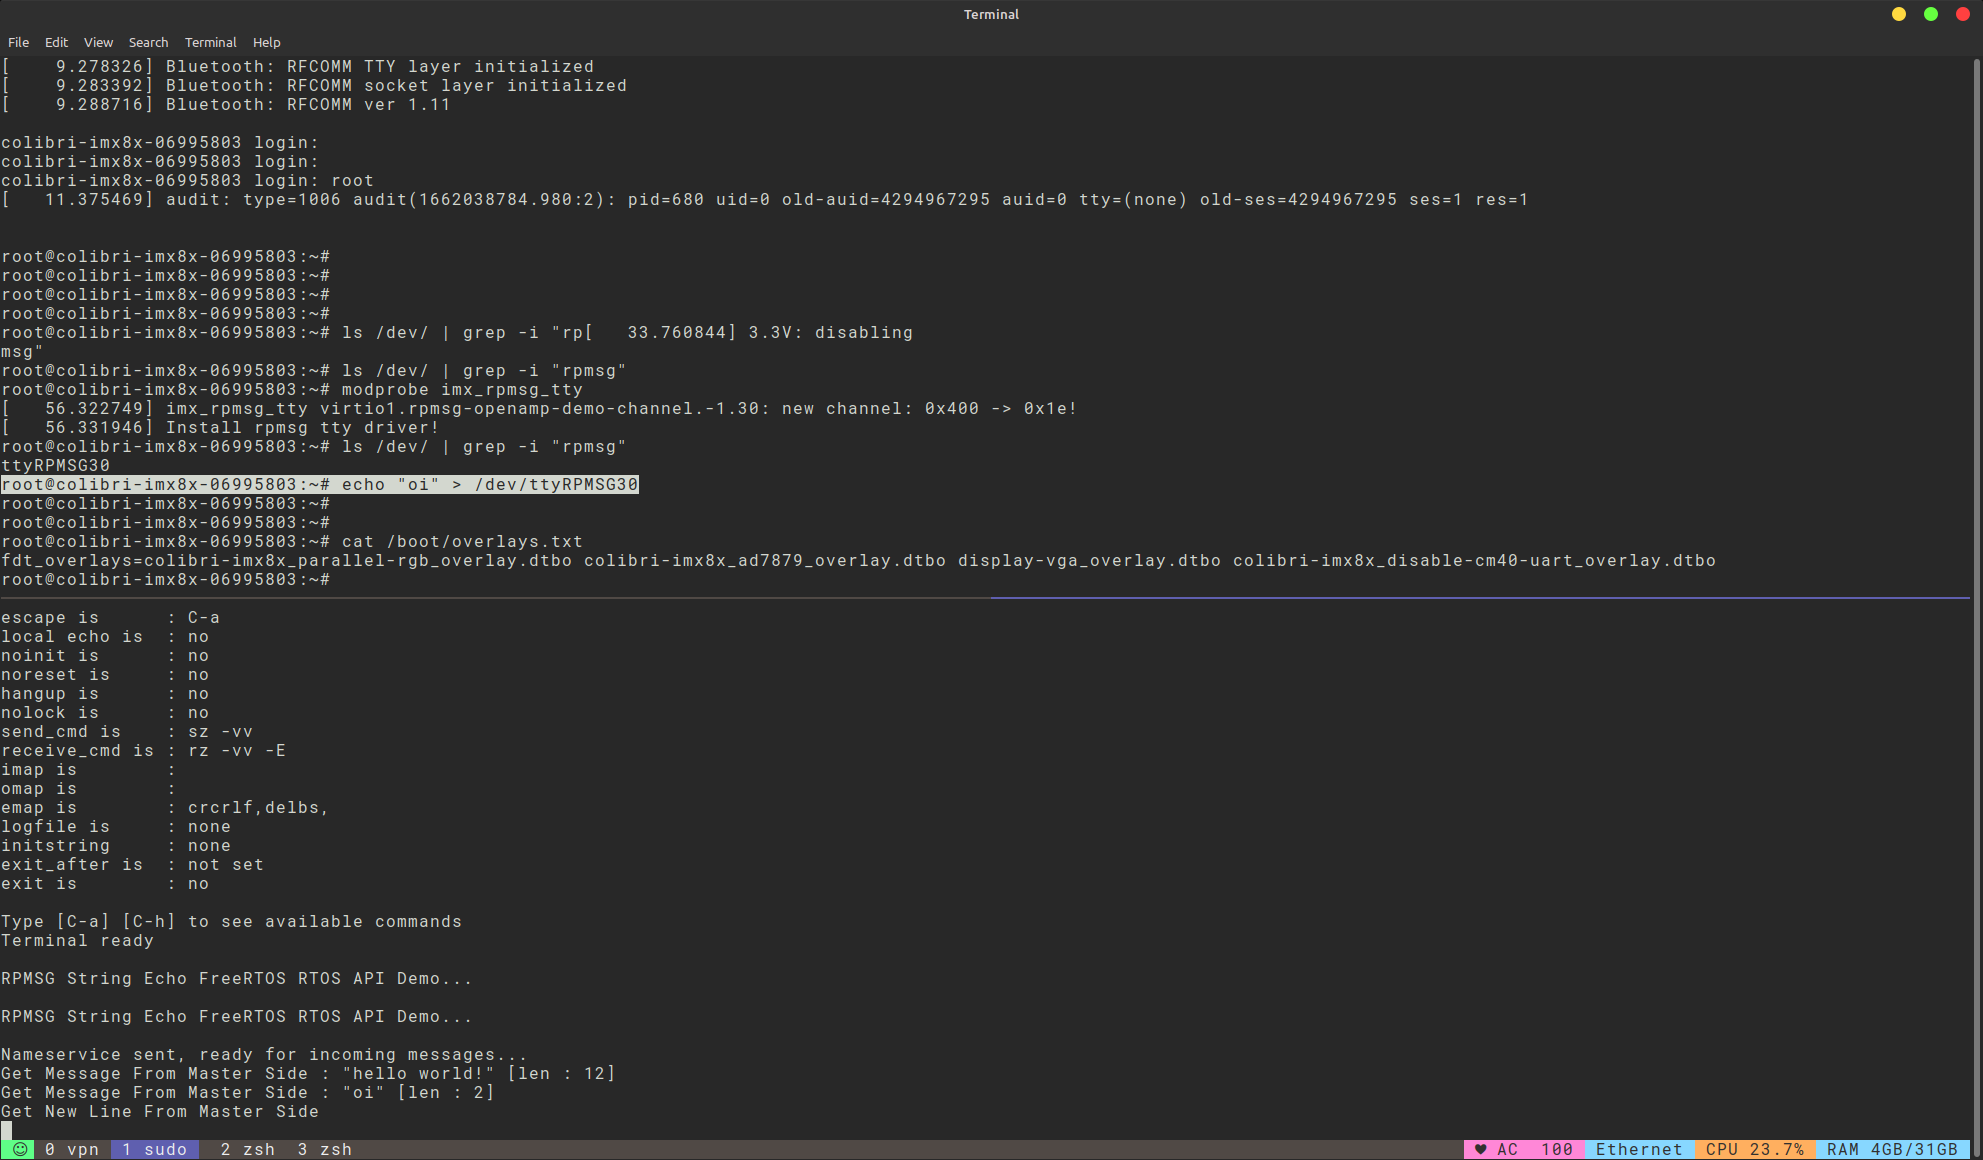The width and height of the screenshot is (1983, 1160).
Task: Open the Terminal menu
Action: pyautogui.click(x=210, y=42)
